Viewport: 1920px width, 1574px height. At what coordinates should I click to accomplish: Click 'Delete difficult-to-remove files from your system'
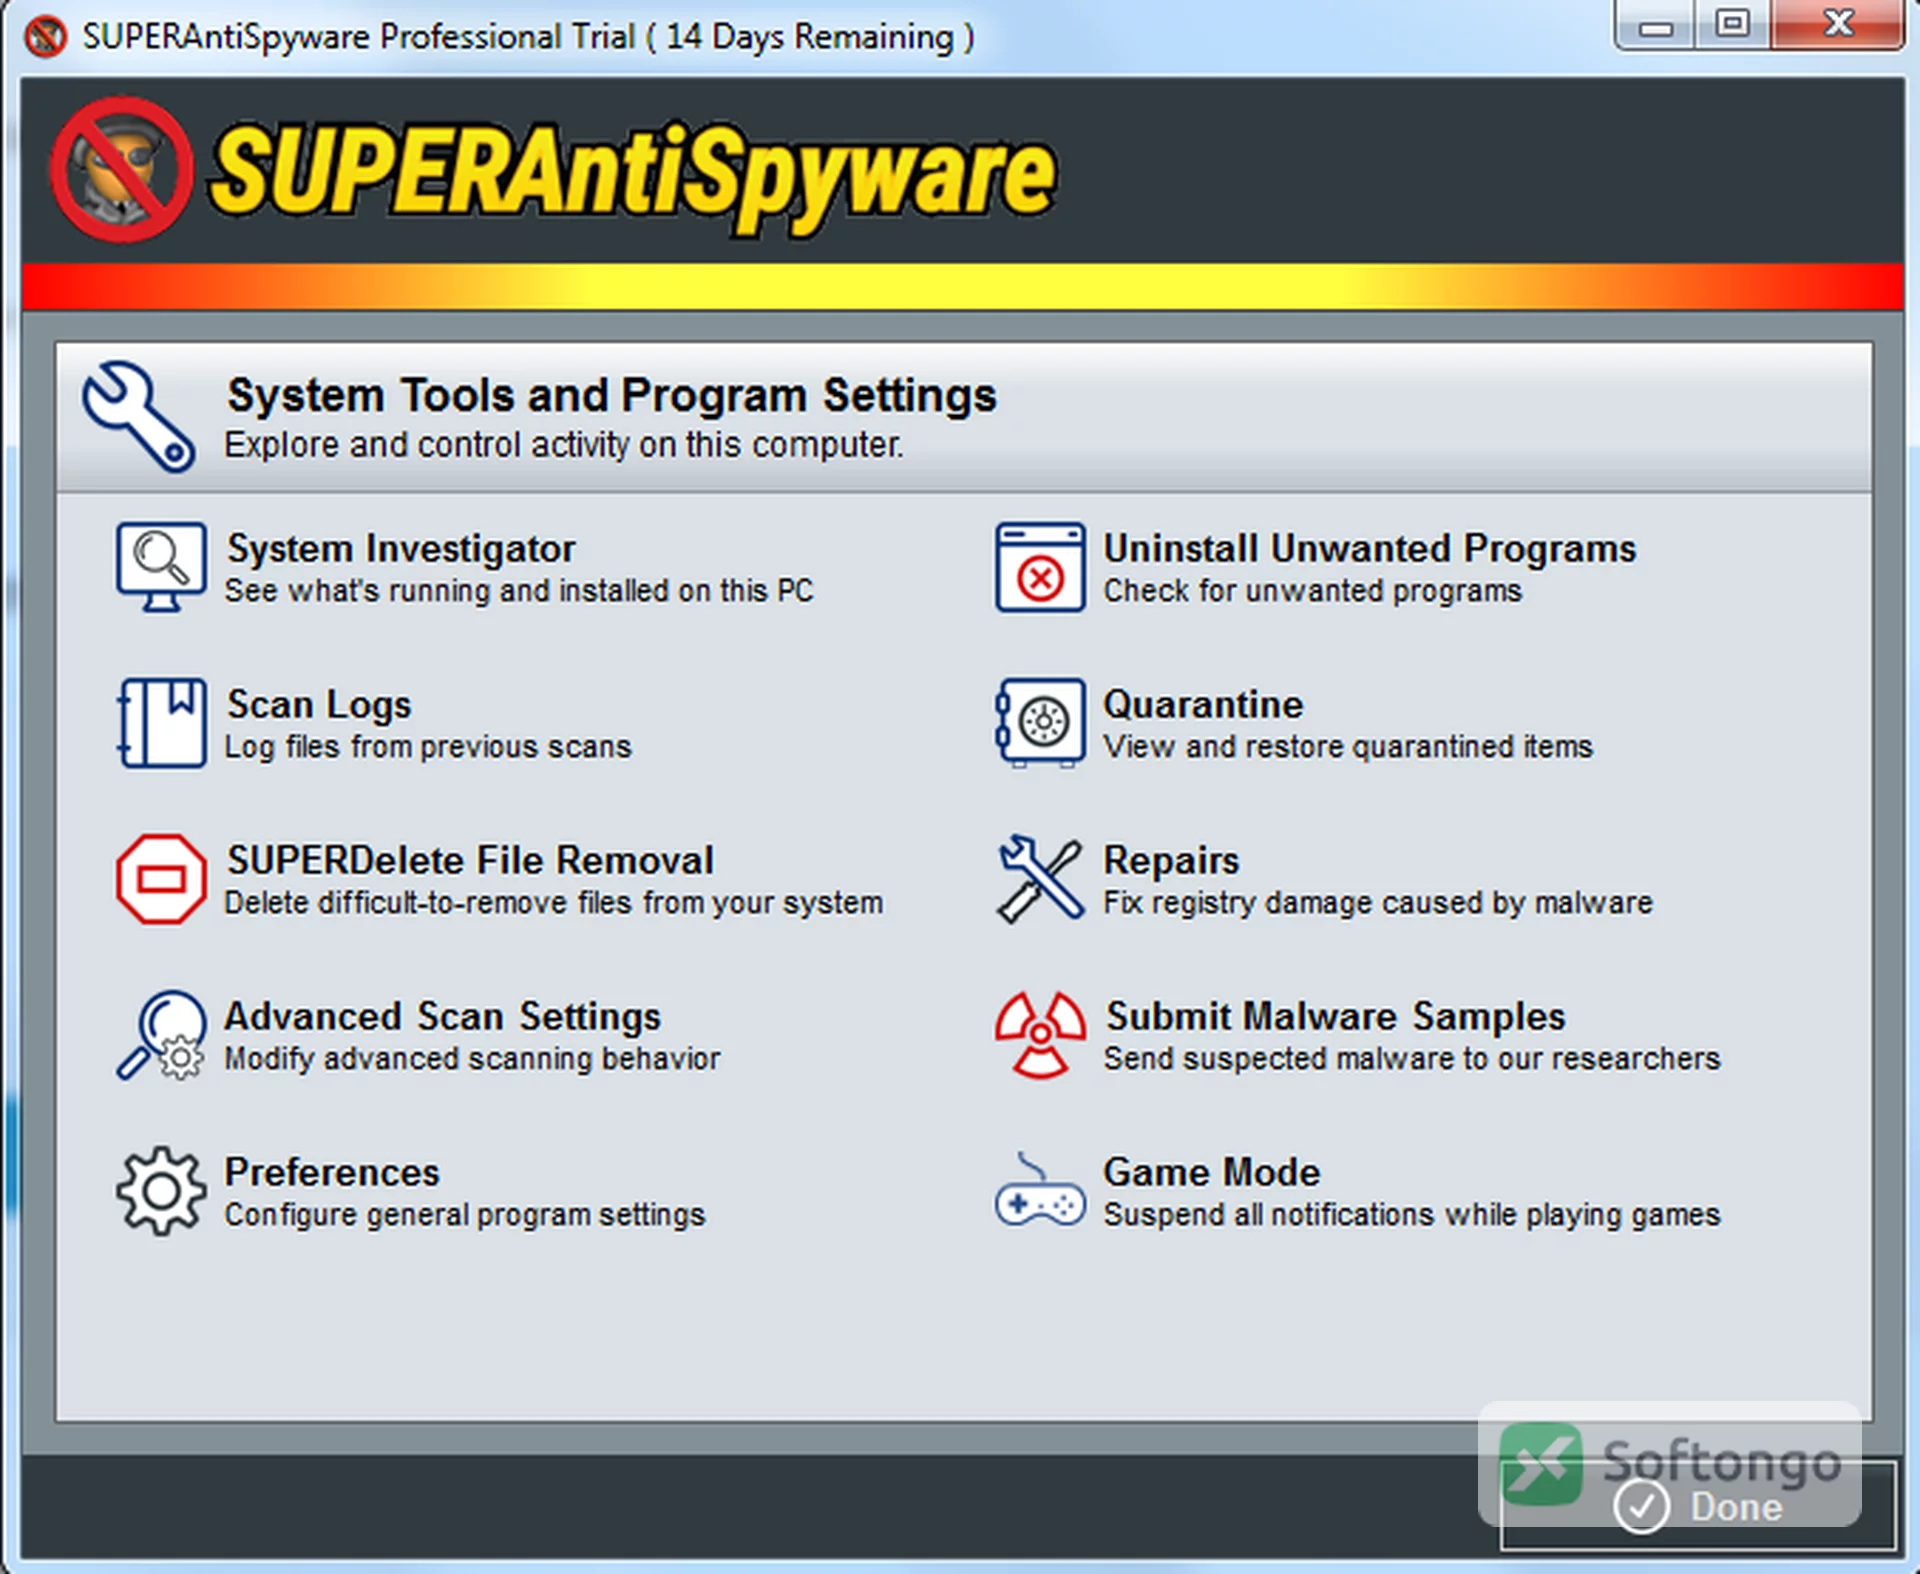tap(553, 903)
